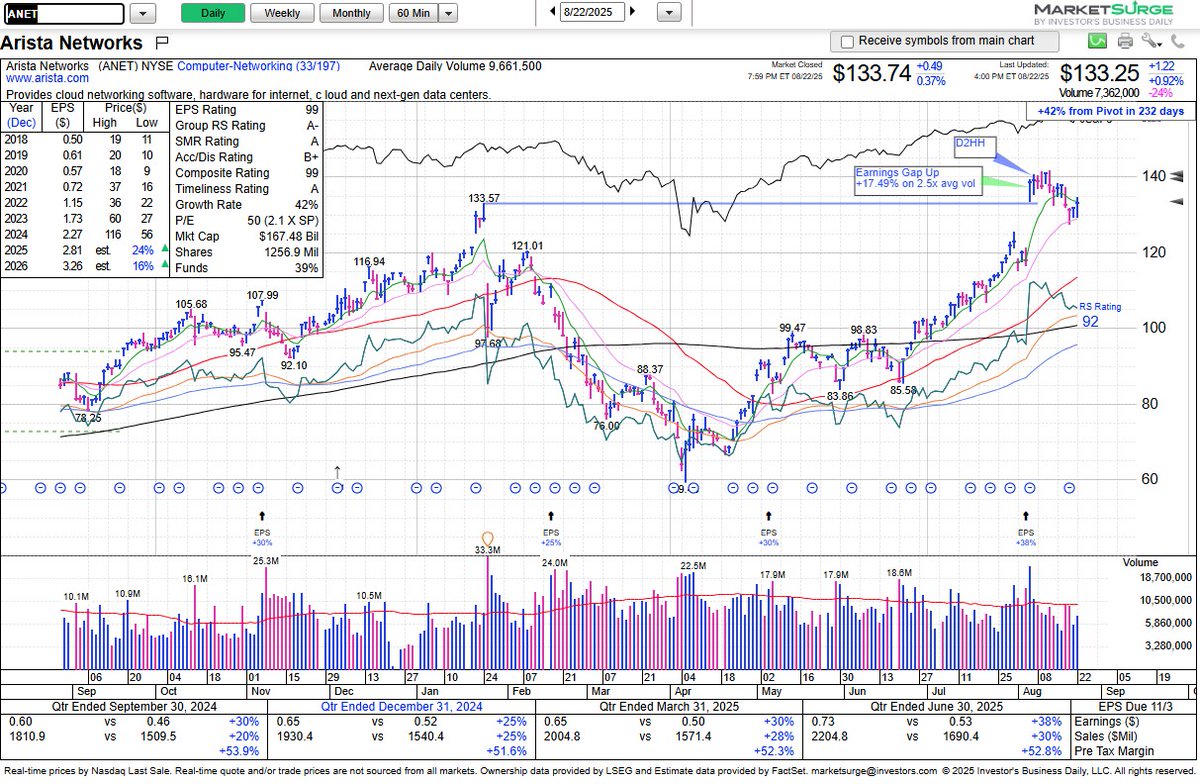Click the phone support icon
This screenshot has width=1200, height=784.
(x=1177, y=41)
